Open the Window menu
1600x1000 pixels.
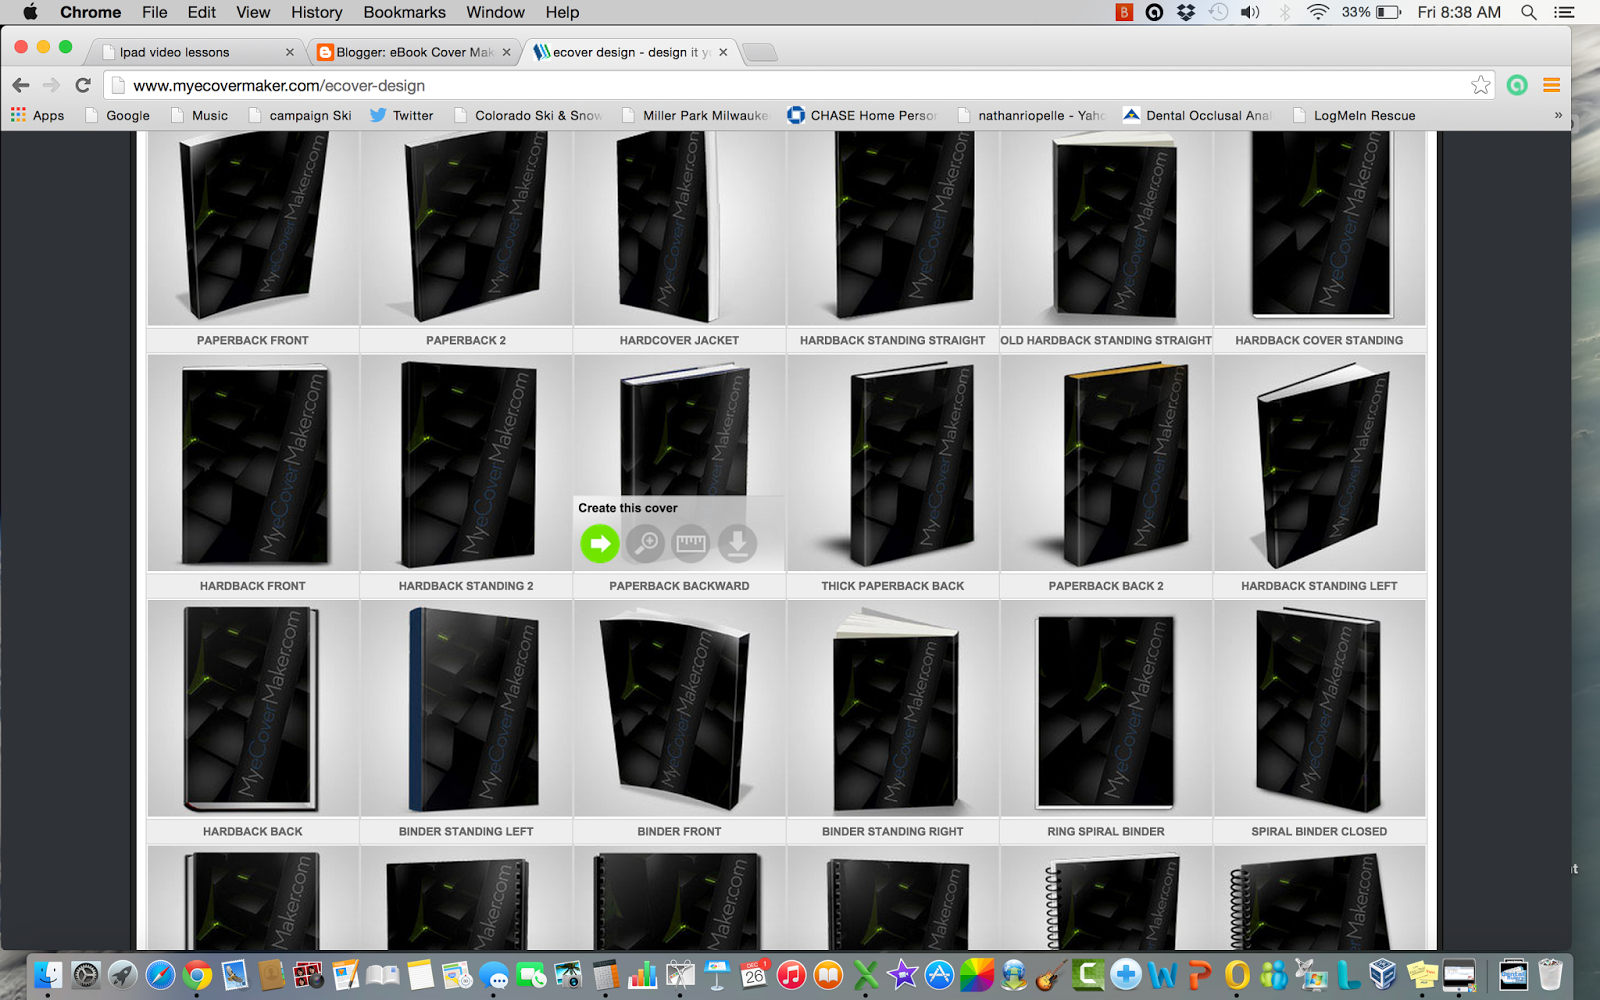(495, 12)
